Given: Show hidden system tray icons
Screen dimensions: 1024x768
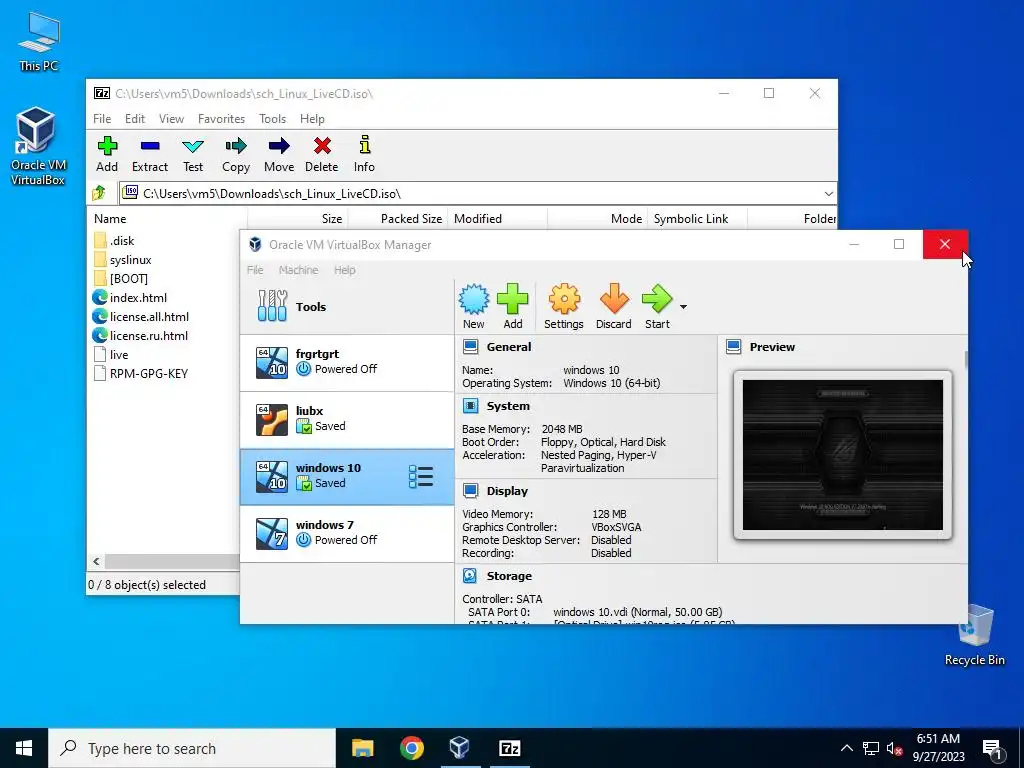Looking at the screenshot, I should (846, 748).
